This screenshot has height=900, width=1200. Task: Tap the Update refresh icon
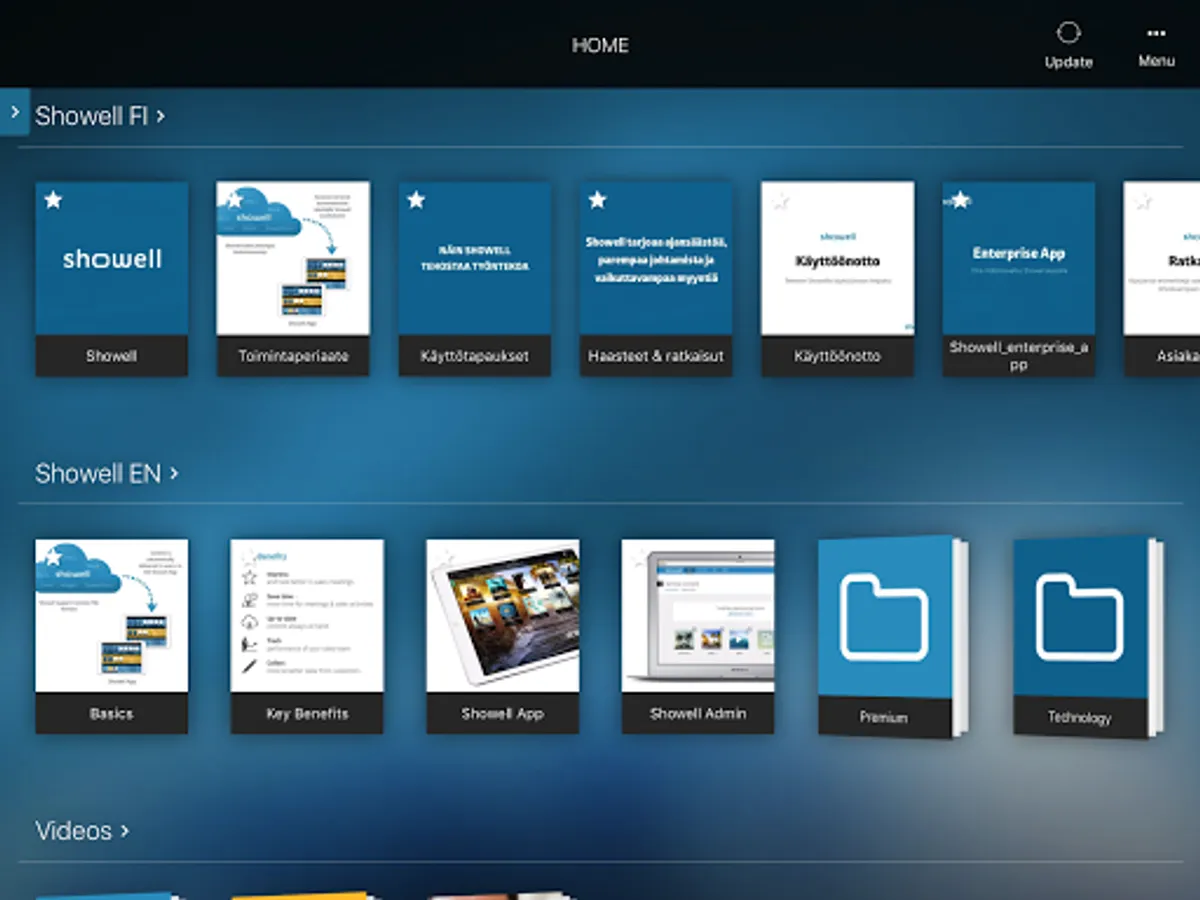click(1068, 33)
